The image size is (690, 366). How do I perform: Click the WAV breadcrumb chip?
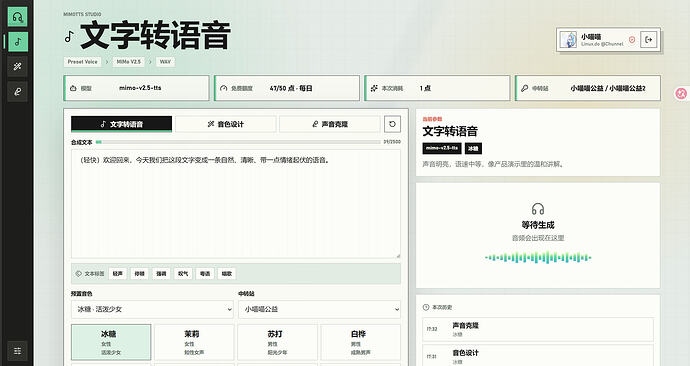[x=165, y=62]
